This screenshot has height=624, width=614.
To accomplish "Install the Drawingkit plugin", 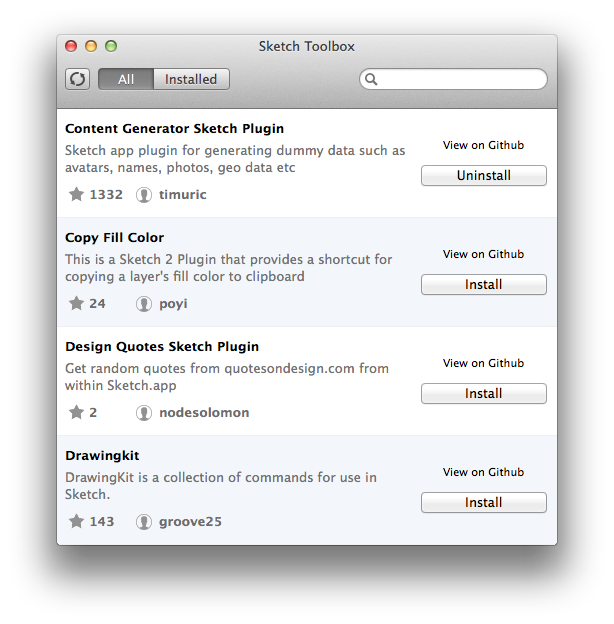I will [484, 503].
